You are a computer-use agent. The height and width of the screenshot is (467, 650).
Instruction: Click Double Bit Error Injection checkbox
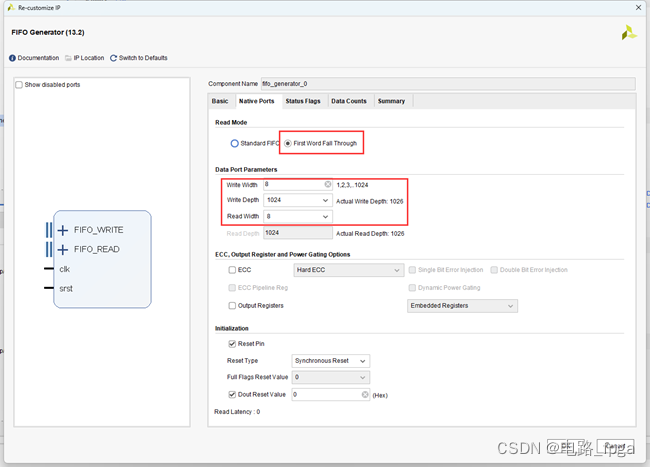pyautogui.click(x=494, y=270)
